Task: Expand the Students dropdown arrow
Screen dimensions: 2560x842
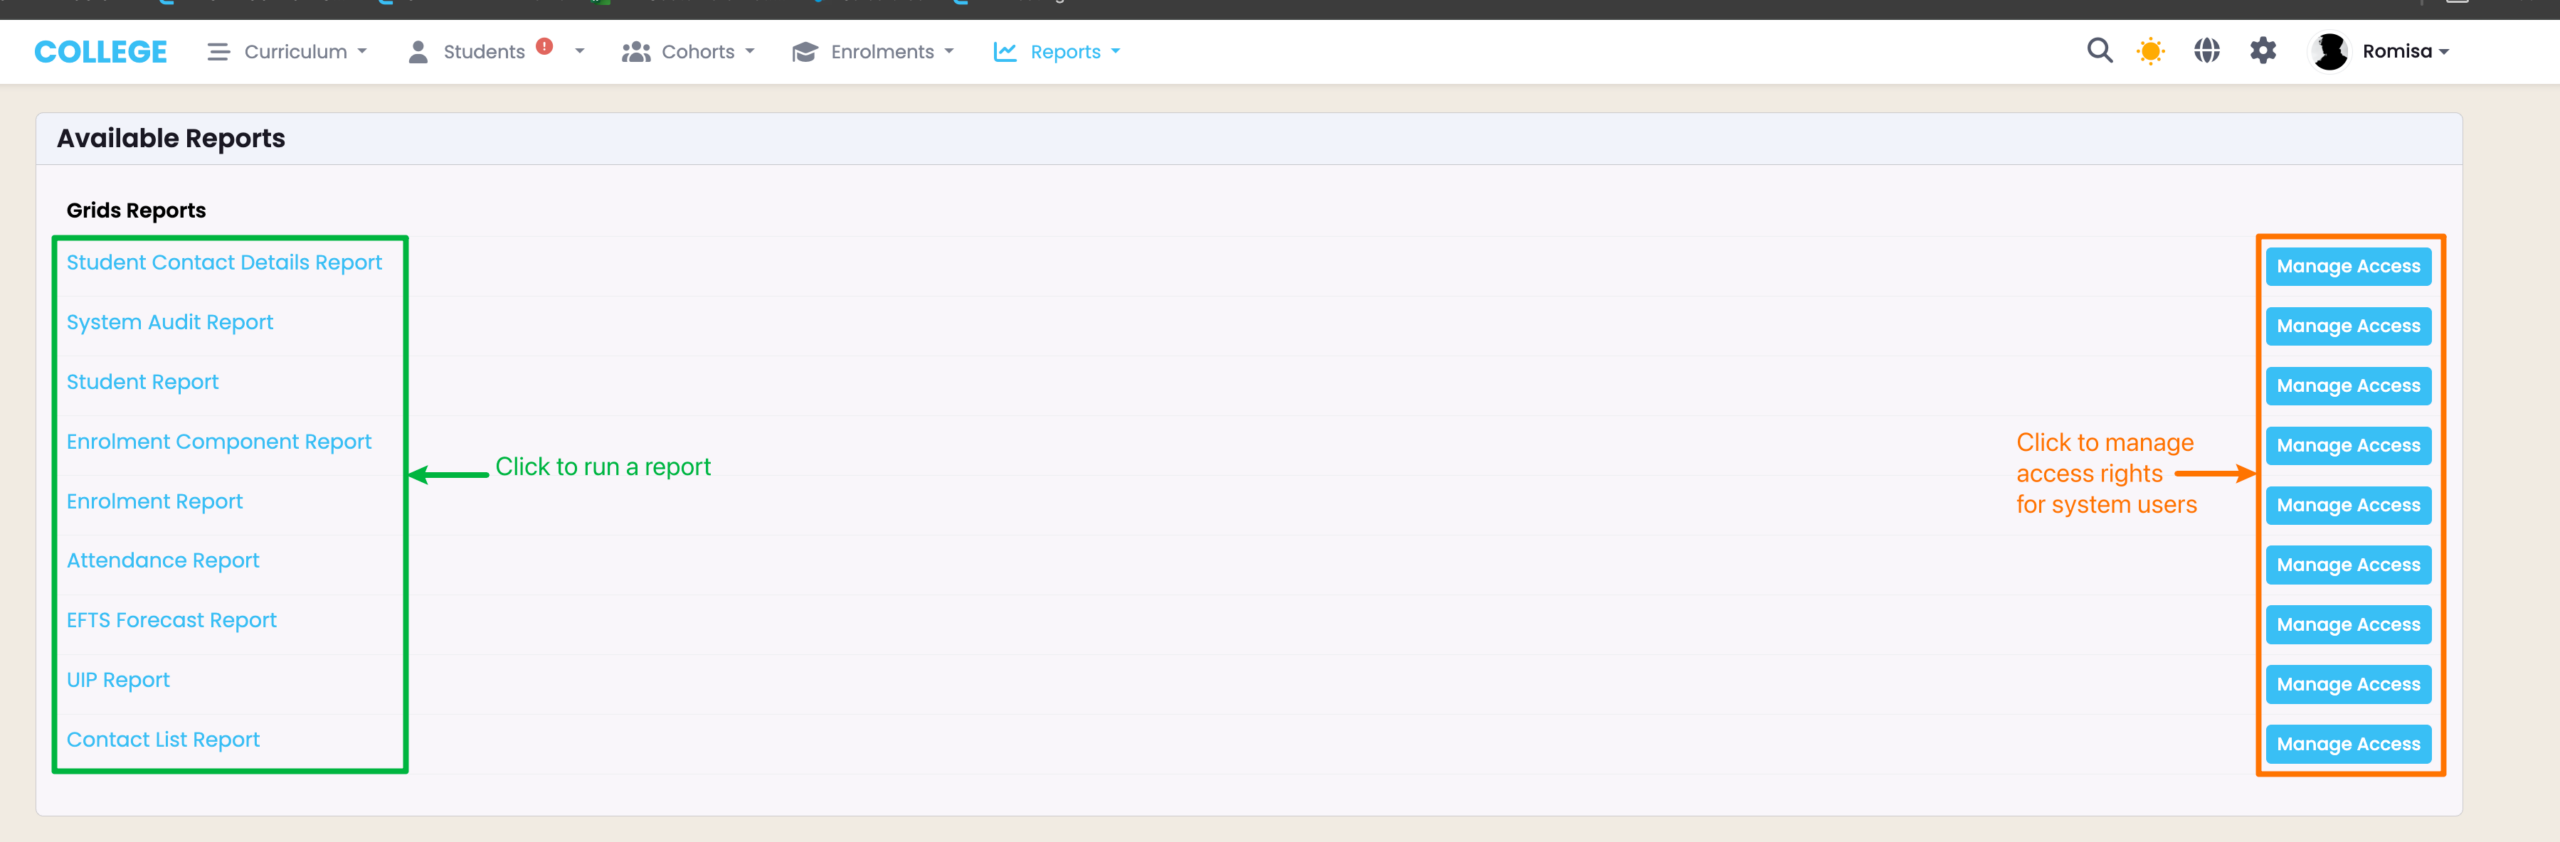Action: point(579,52)
